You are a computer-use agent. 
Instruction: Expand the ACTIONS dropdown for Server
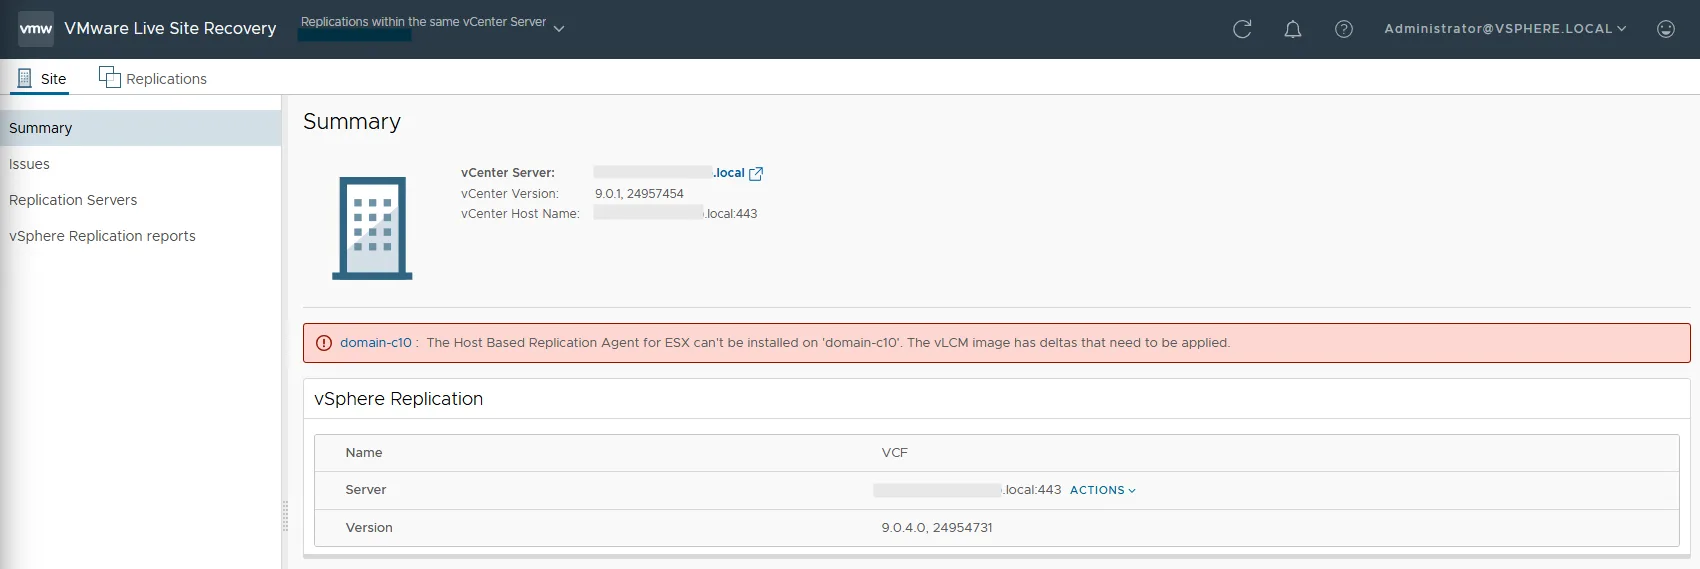pyautogui.click(x=1103, y=490)
